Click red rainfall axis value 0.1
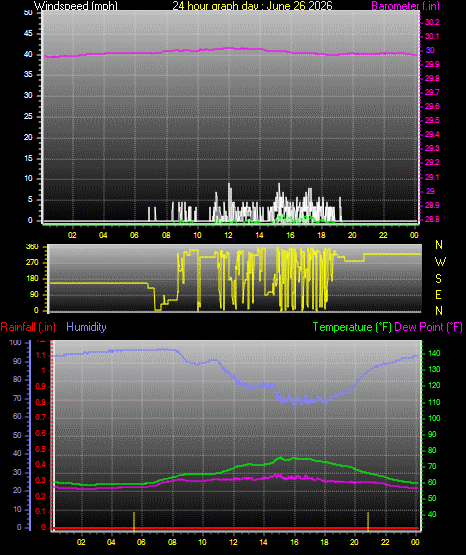 coord(41,511)
